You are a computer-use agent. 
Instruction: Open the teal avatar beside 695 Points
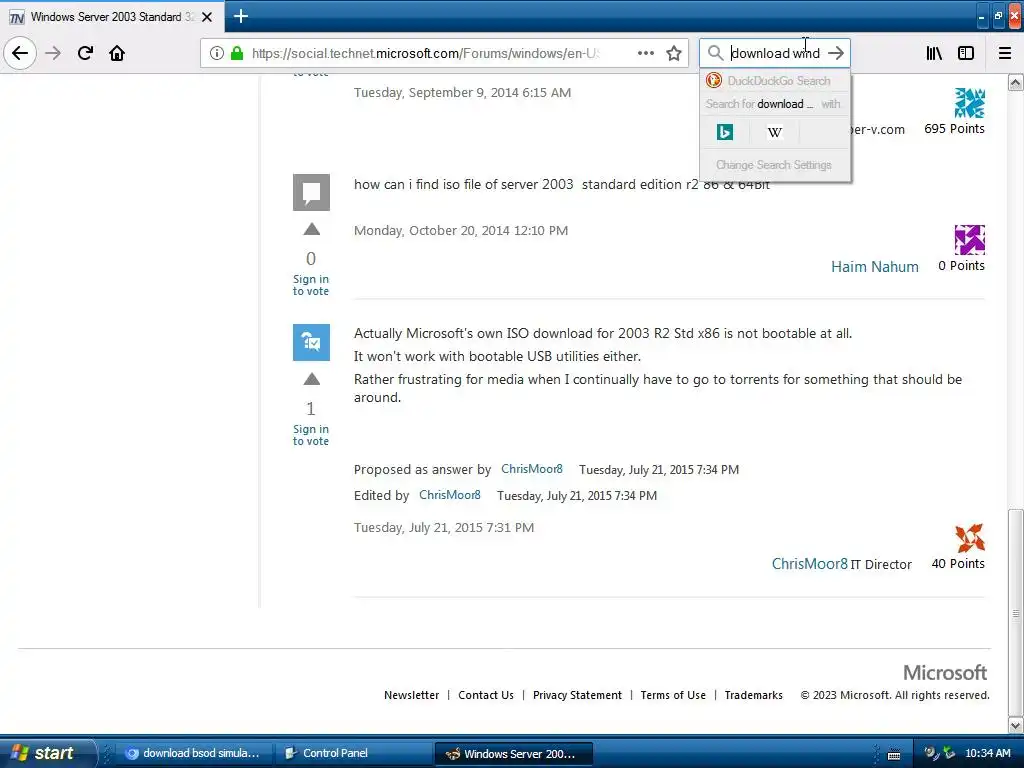point(970,103)
